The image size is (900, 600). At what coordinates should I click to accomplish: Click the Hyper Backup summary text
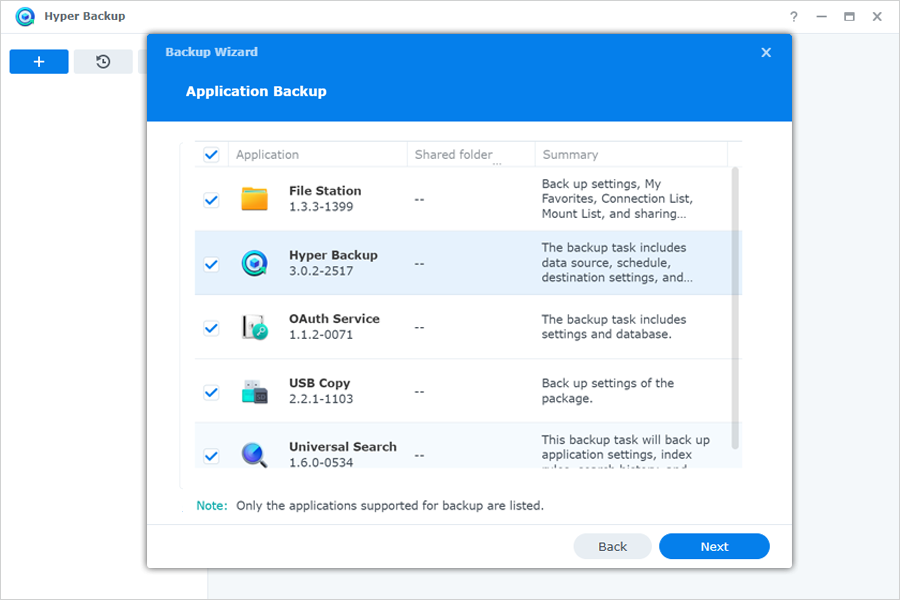(617, 262)
